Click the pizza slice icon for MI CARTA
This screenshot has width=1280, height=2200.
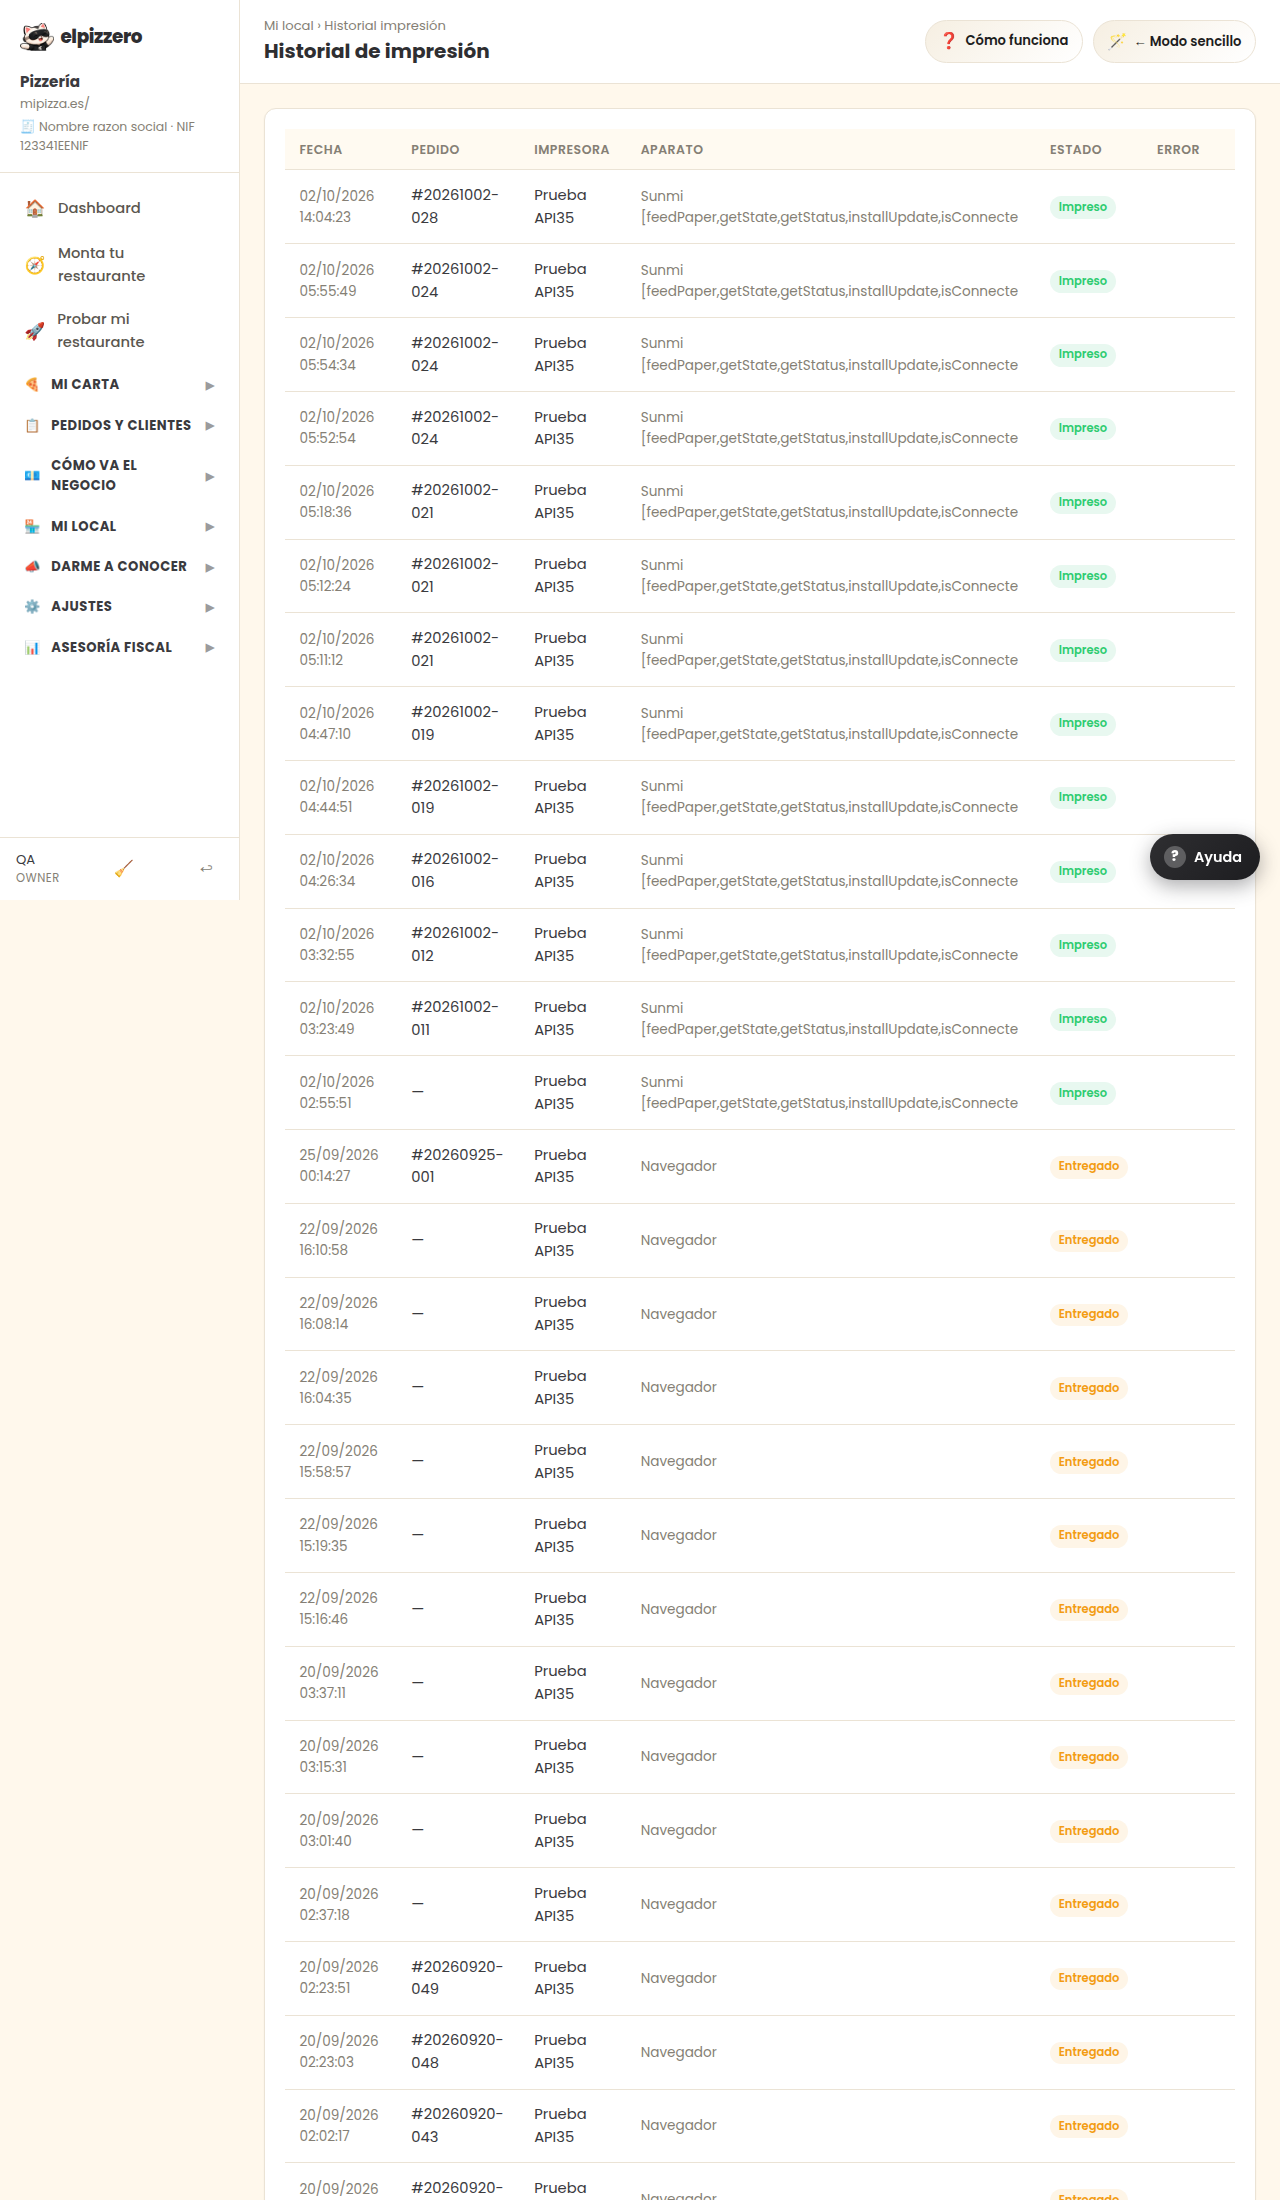[32, 385]
